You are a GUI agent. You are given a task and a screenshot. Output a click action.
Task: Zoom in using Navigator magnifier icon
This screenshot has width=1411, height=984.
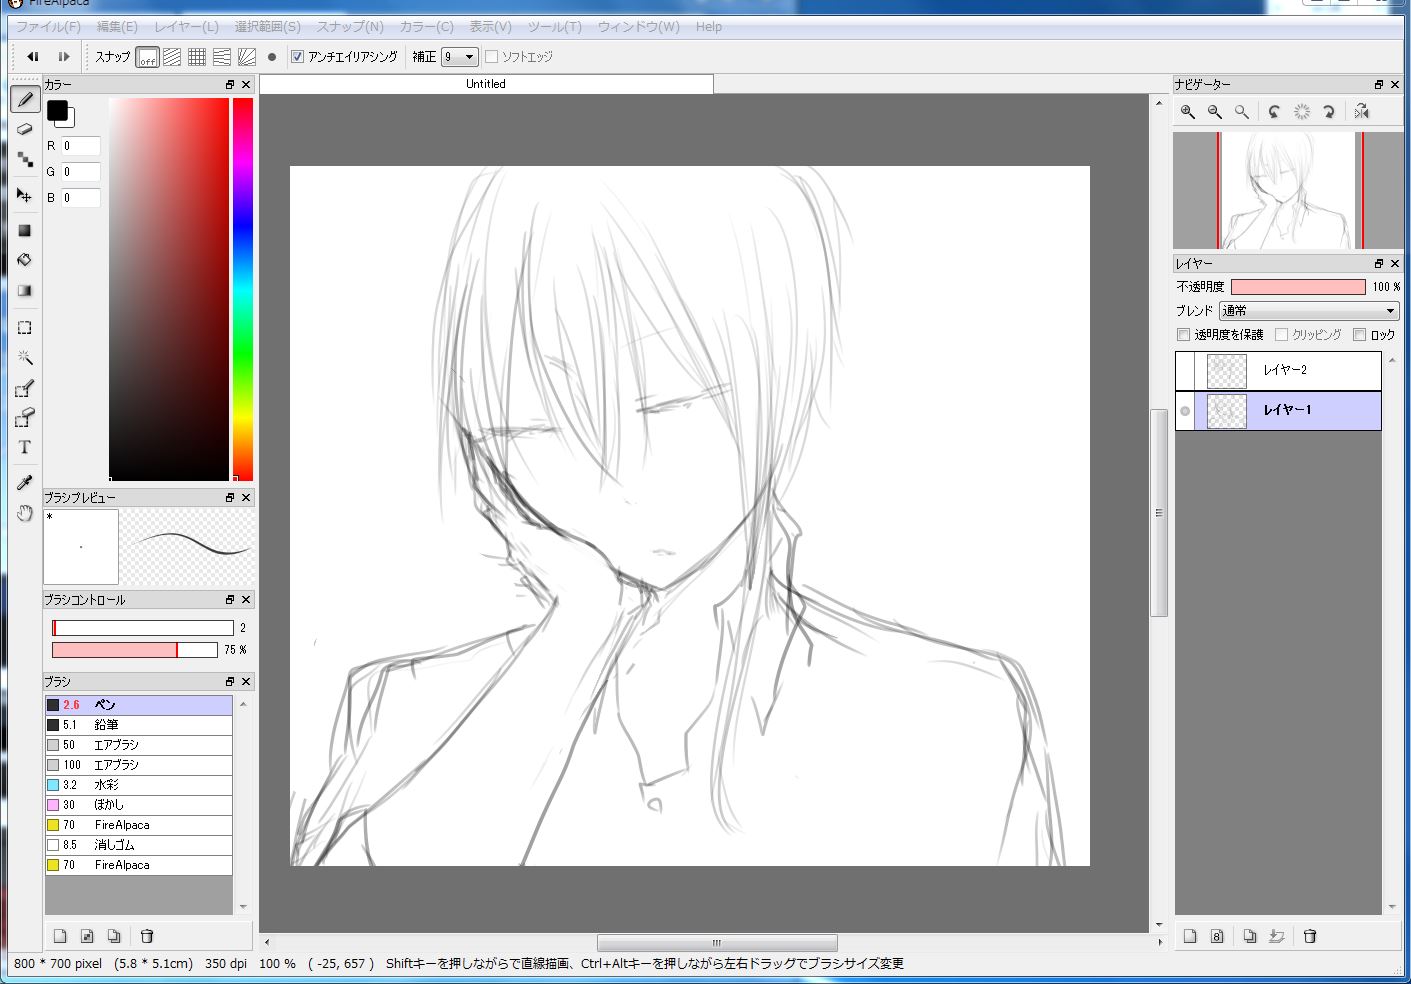[1188, 112]
